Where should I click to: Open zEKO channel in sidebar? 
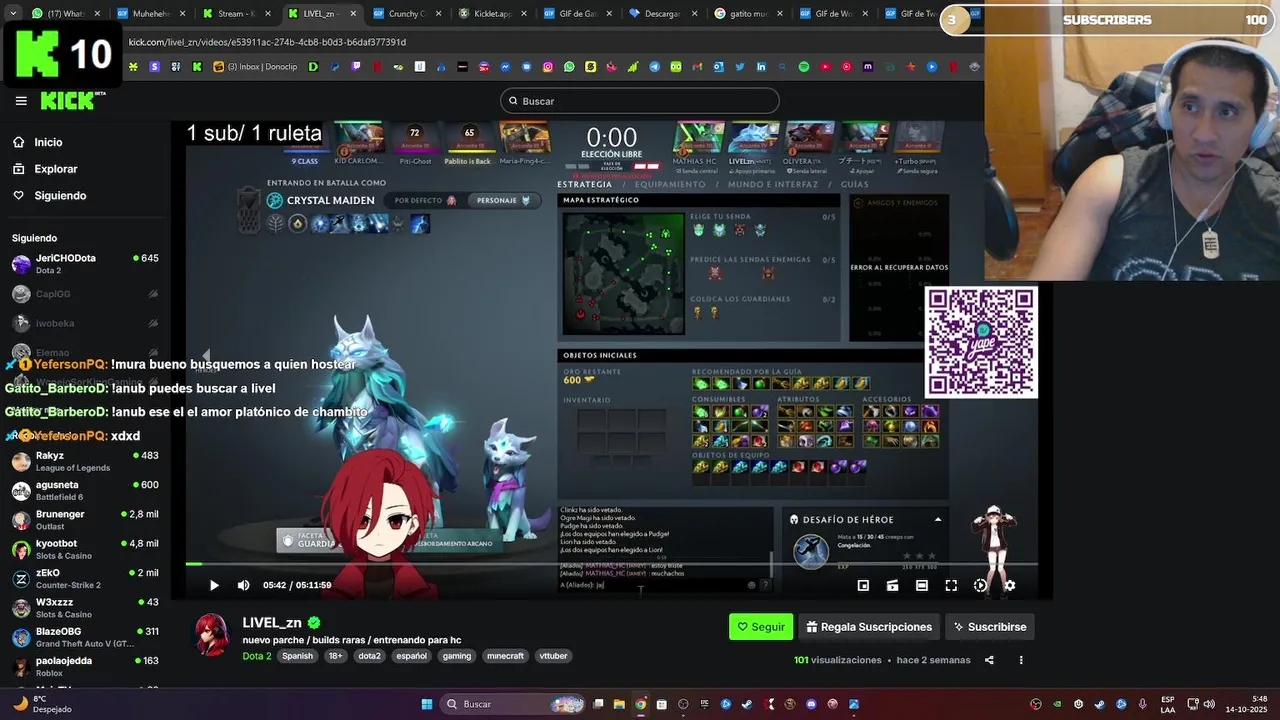[x=85, y=578]
